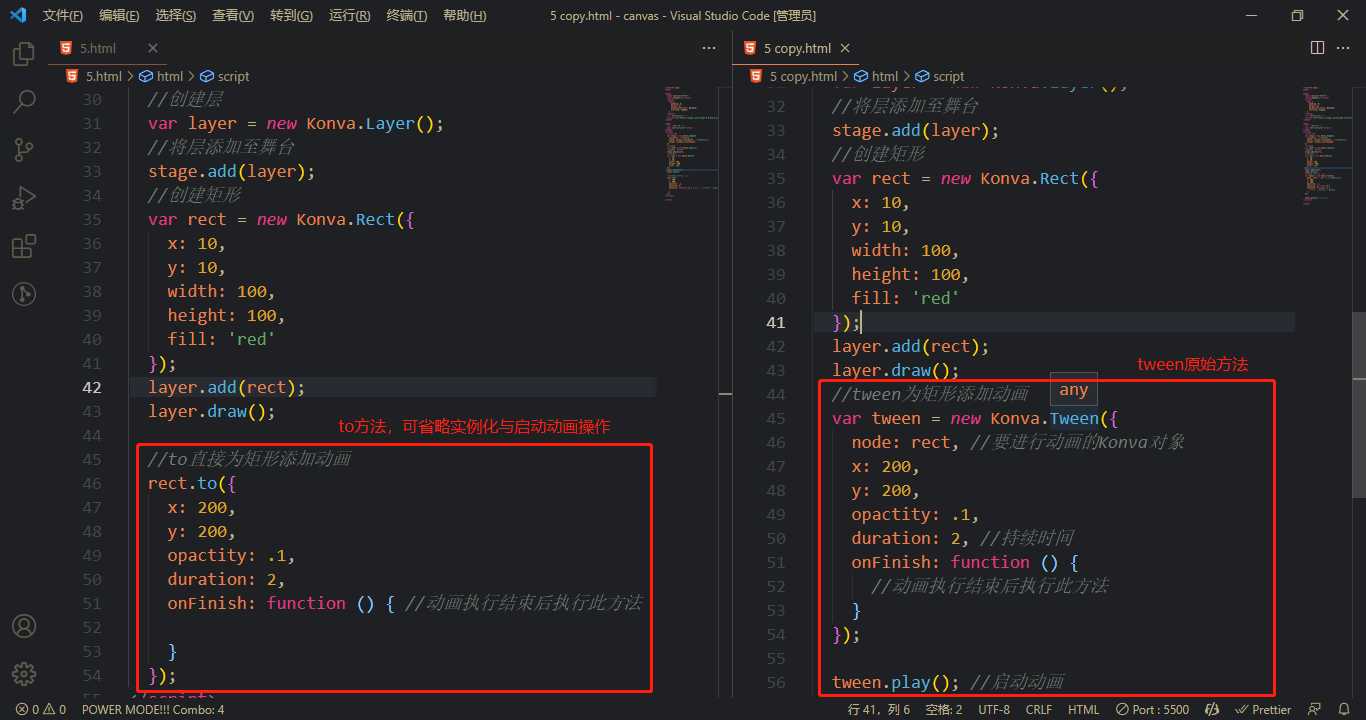Open the 编辑(E) menu
Image resolution: width=1366 pixels, height=720 pixels.
tap(119, 16)
